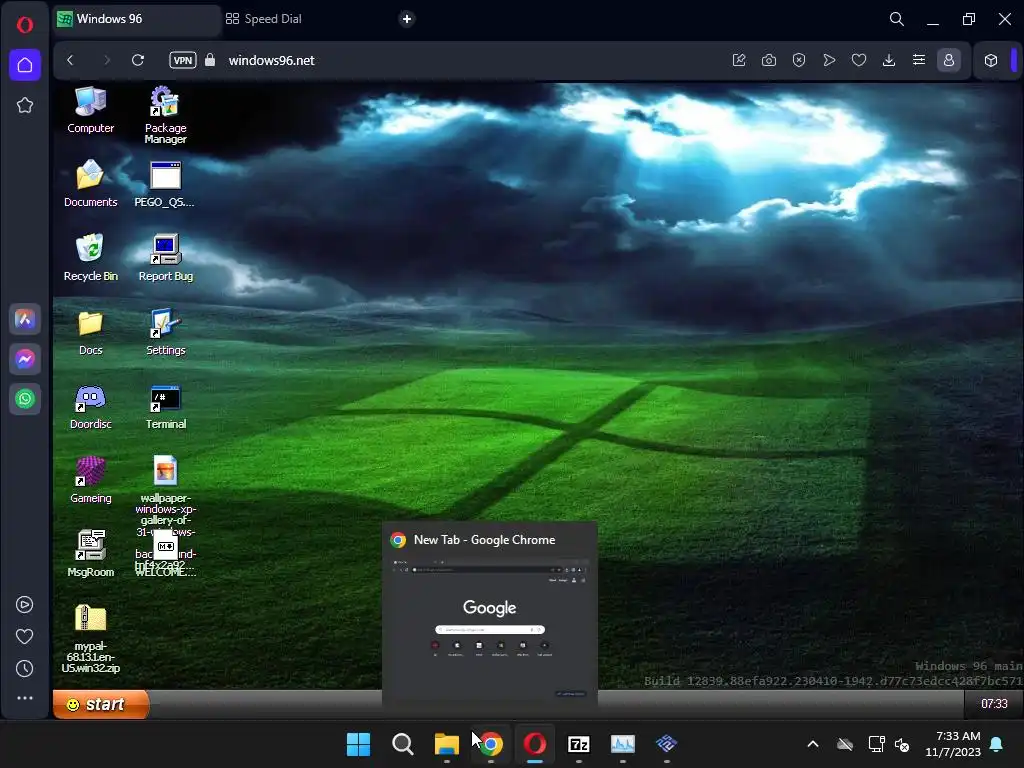Open the sidebar player icon
Screen dimensions: 1024x768
25,605
